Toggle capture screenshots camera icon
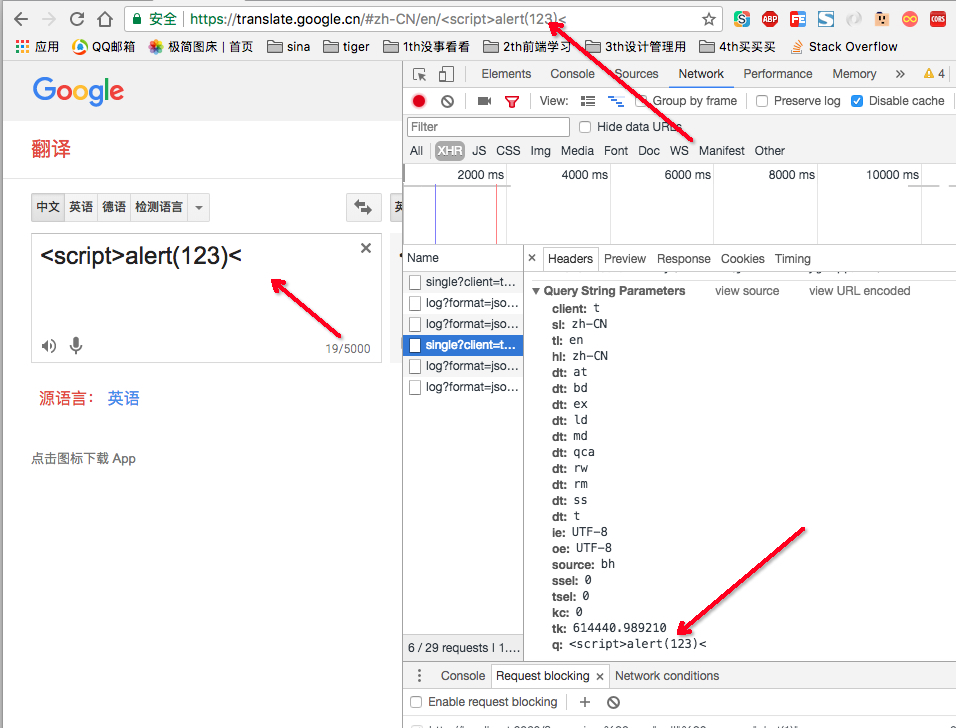 [x=484, y=101]
